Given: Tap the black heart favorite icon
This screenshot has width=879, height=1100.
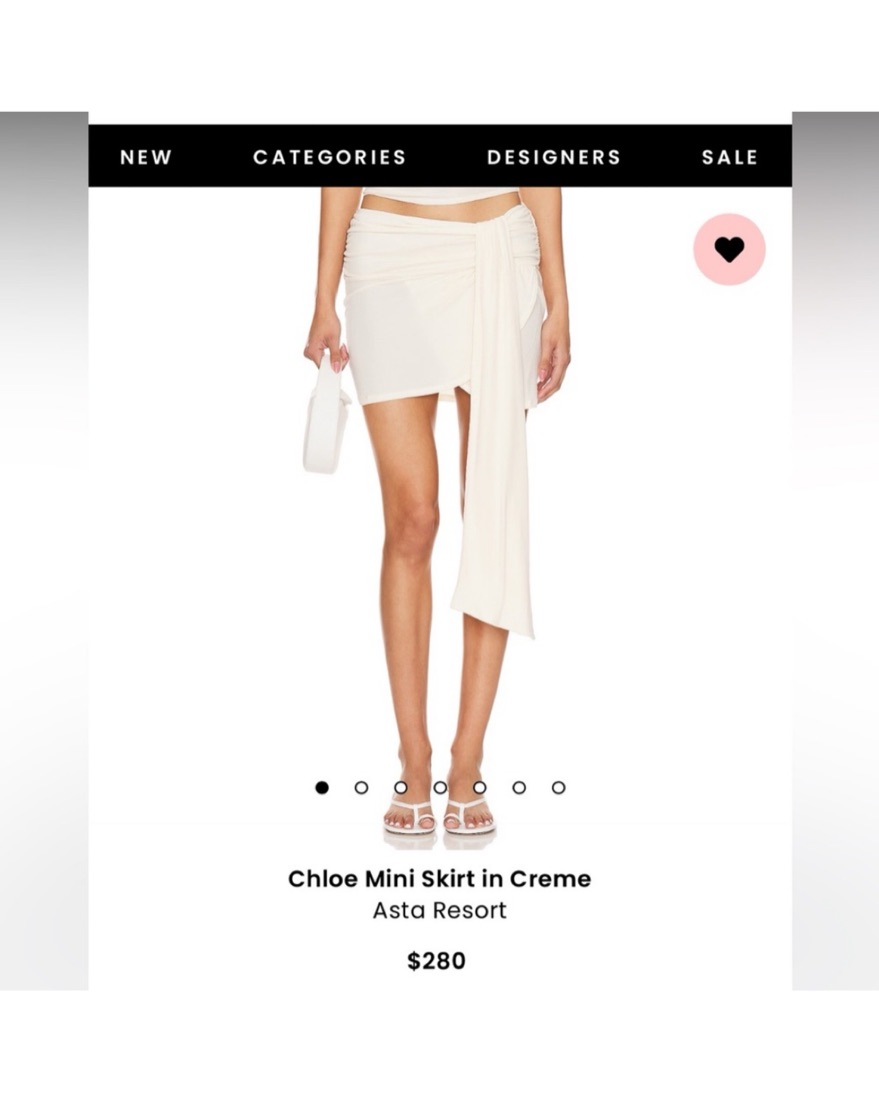Looking at the screenshot, I should click(729, 250).
